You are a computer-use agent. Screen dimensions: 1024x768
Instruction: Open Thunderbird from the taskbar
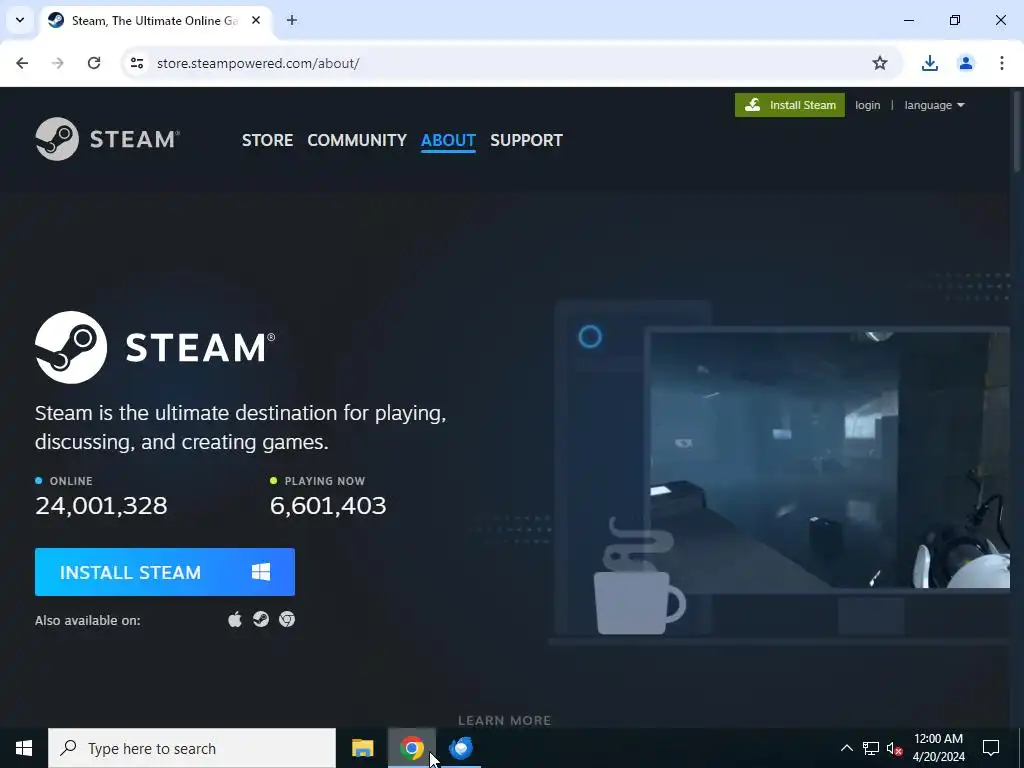pos(461,748)
